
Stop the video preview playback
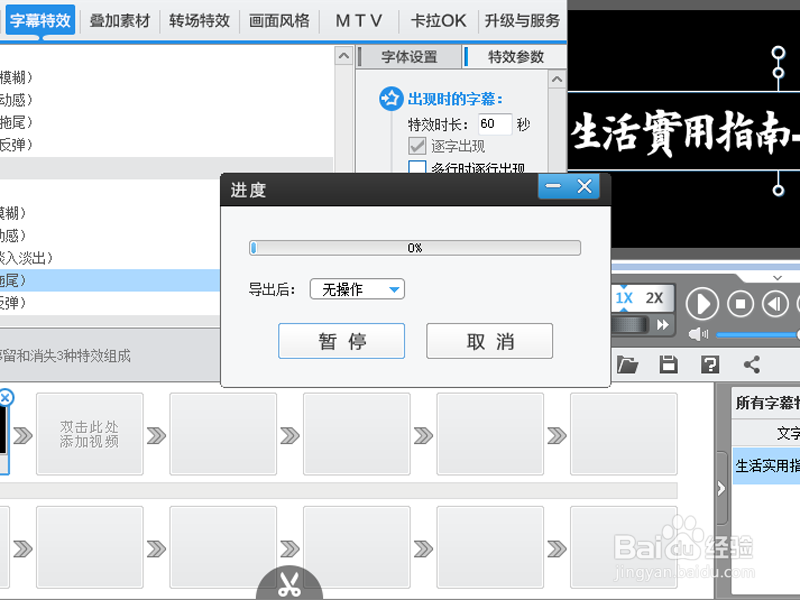pos(740,304)
